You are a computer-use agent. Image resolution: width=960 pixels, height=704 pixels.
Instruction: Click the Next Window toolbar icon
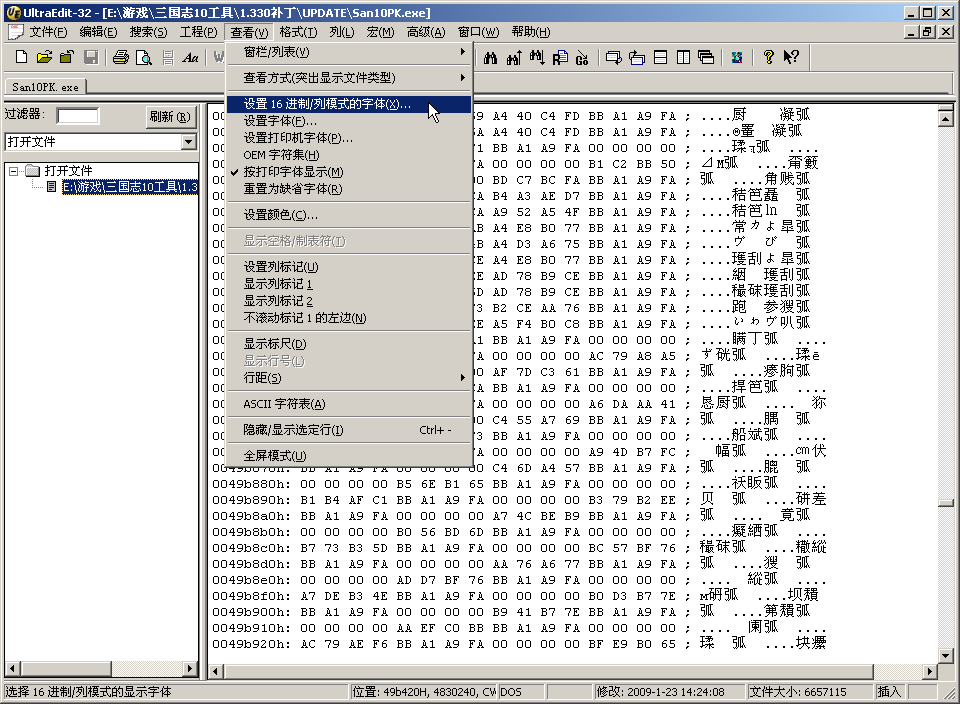point(613,58)
